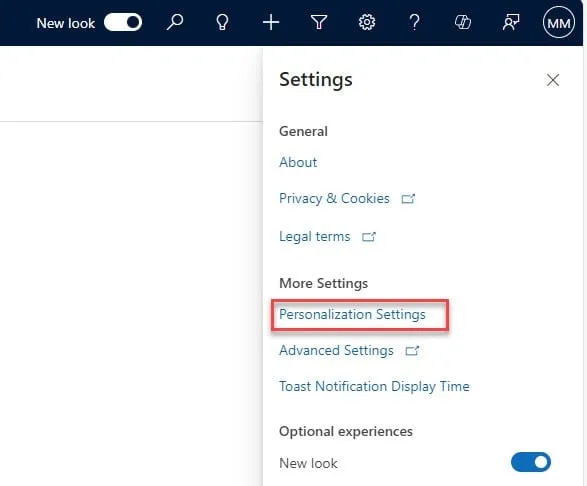Open the advanced find funnel icon
This screenshot has width=587, height=486.
[319, 22]
